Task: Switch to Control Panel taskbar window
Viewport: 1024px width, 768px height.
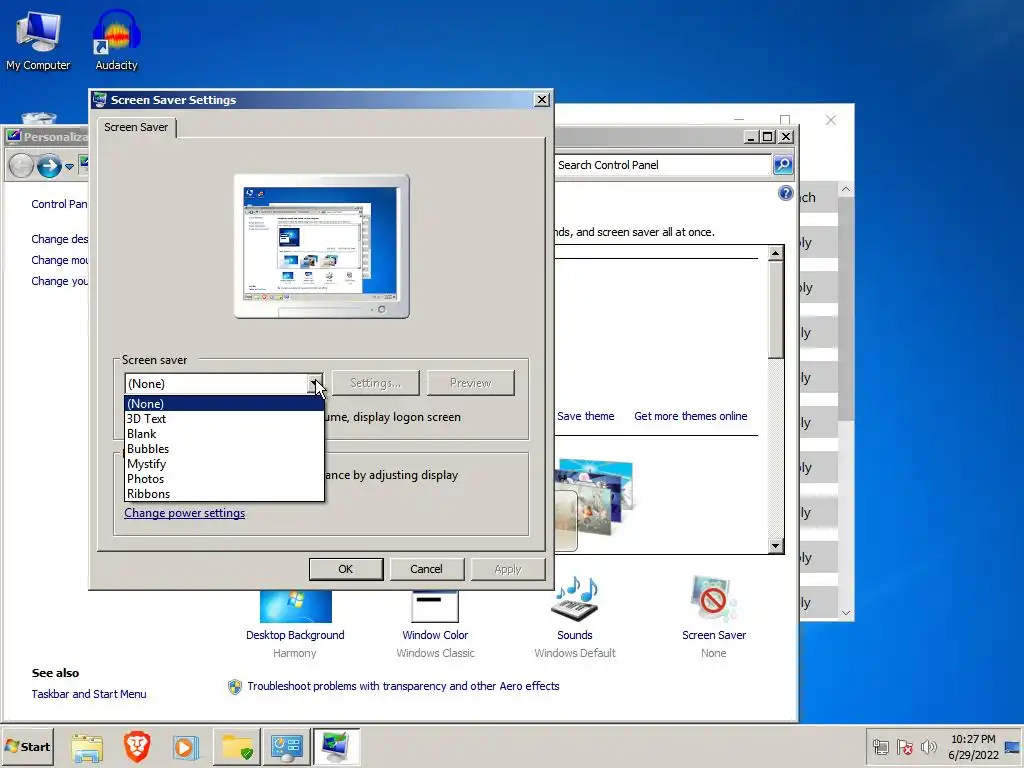Action: [287, 747]
